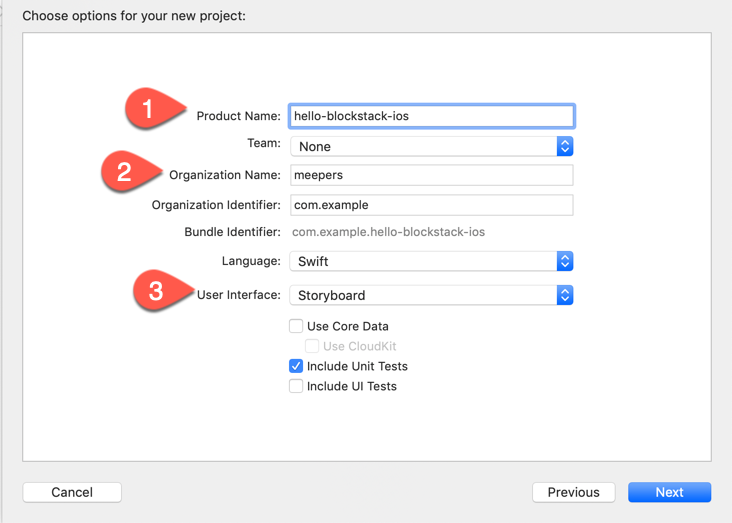The image size is (732, 523).
Task: Enable the Use Core Data checkbox
Action: pyautogui.click(x=296, y=326)
